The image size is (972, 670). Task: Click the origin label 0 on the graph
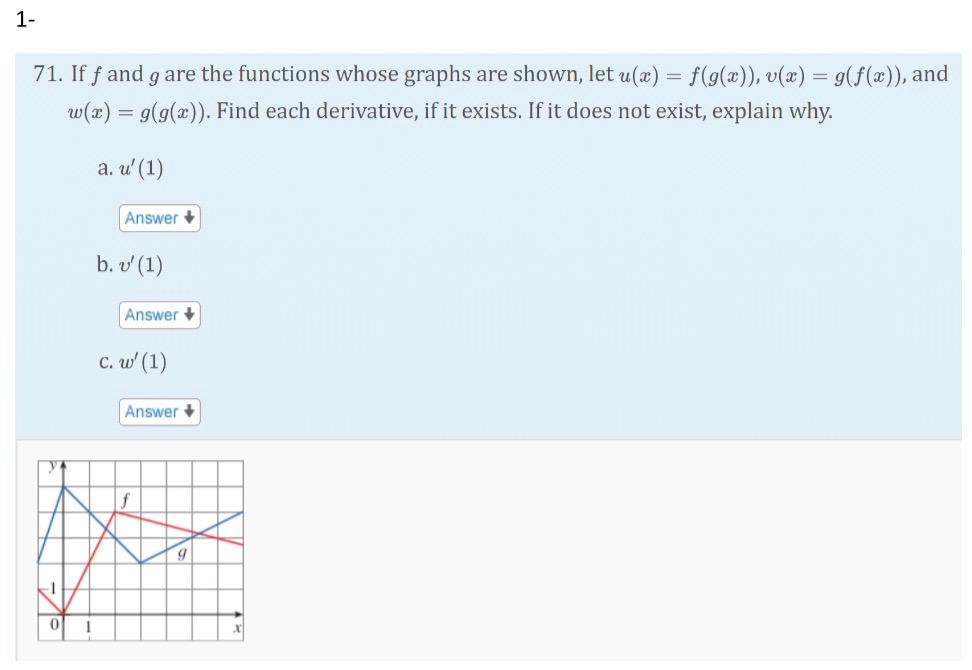(x=56, y=622)
